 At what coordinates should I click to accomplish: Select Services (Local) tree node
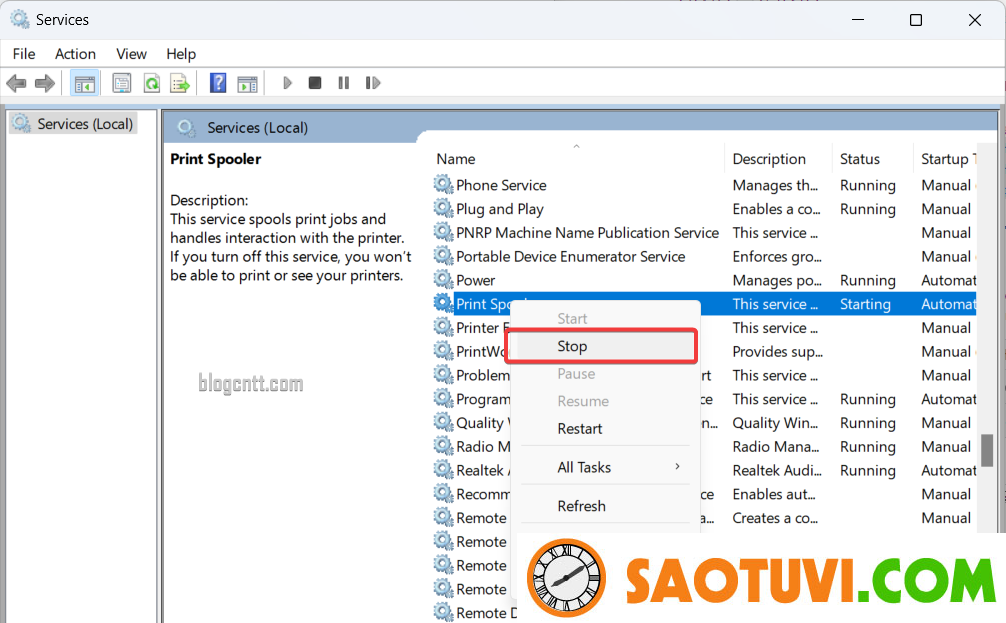(x=74, y=124)
